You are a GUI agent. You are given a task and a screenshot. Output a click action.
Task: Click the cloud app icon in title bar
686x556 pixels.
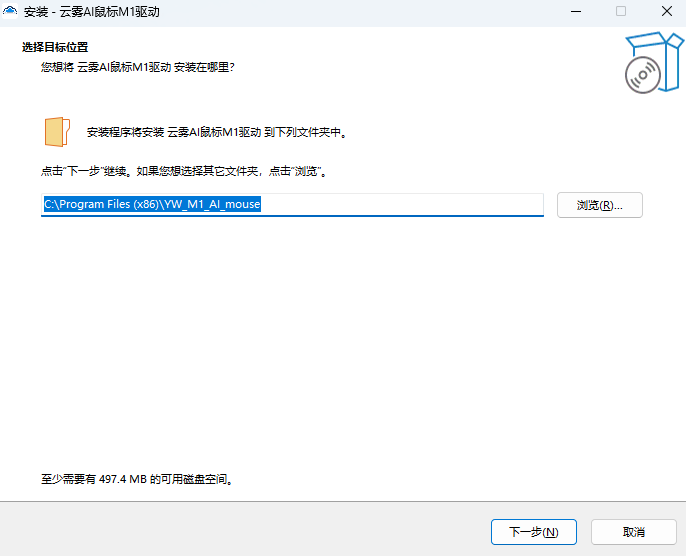[x=12, y=12]
